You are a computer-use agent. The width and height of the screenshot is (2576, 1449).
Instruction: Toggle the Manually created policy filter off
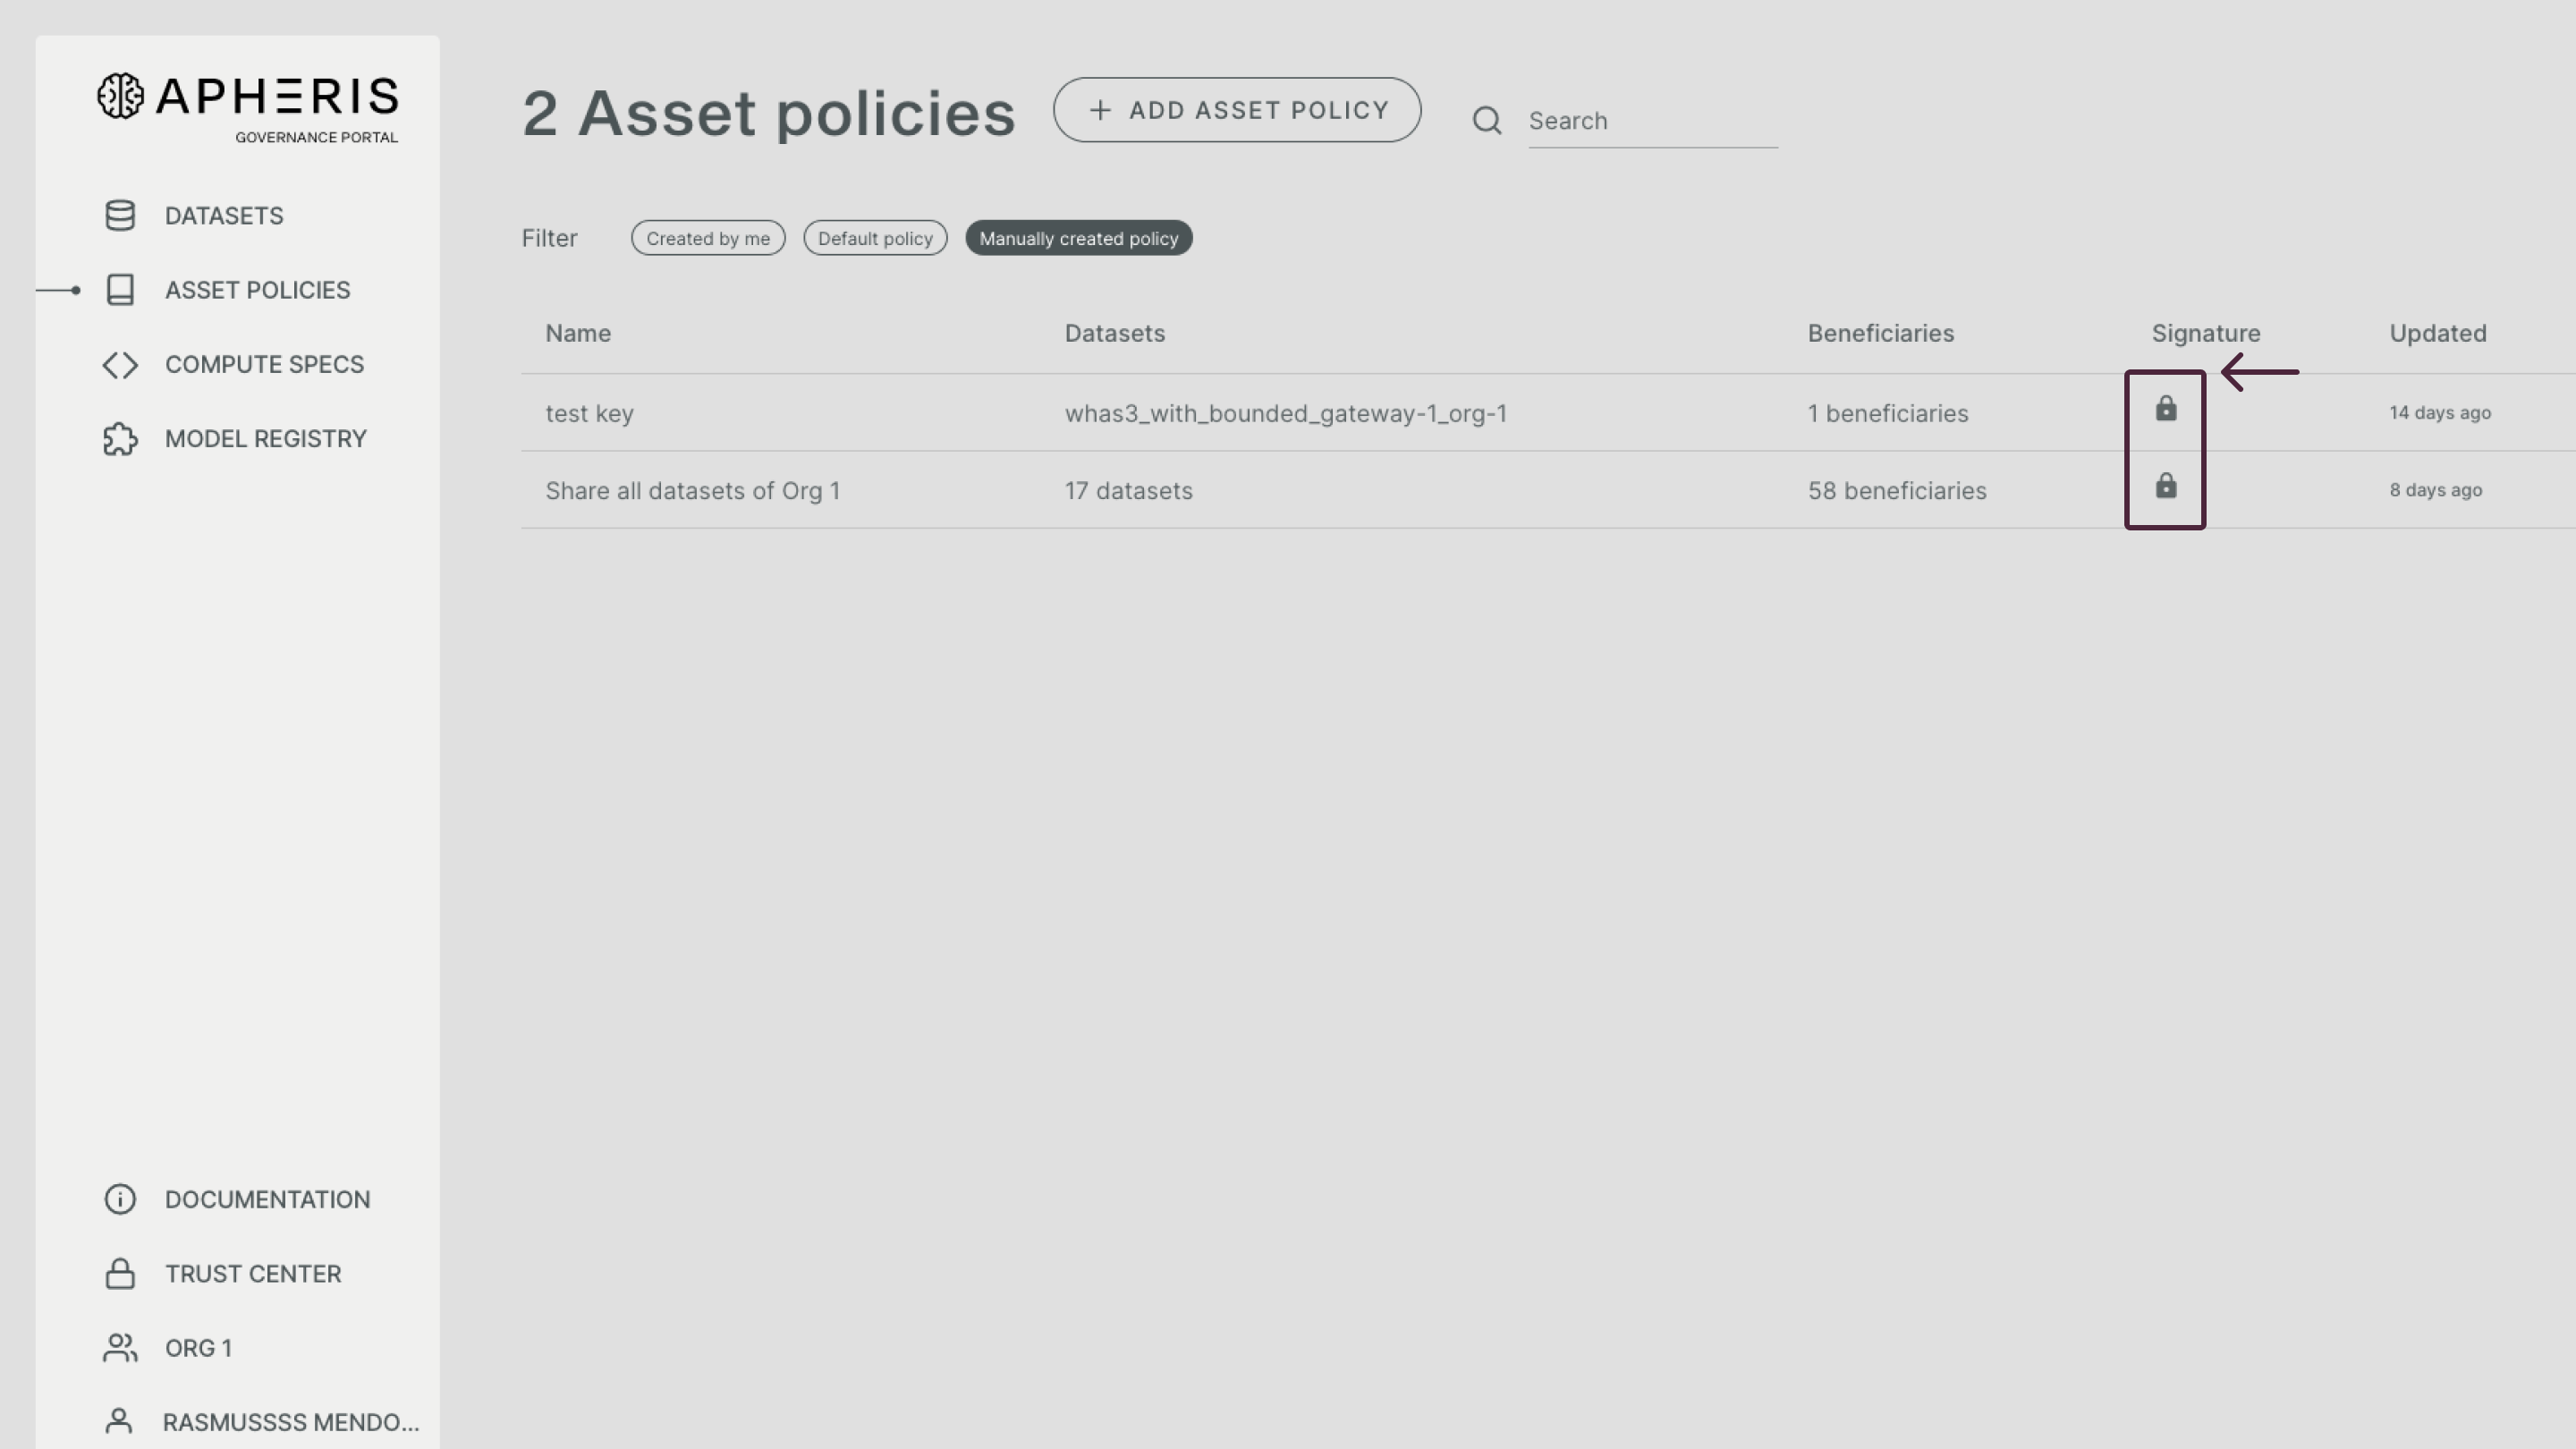point(1078,238)
